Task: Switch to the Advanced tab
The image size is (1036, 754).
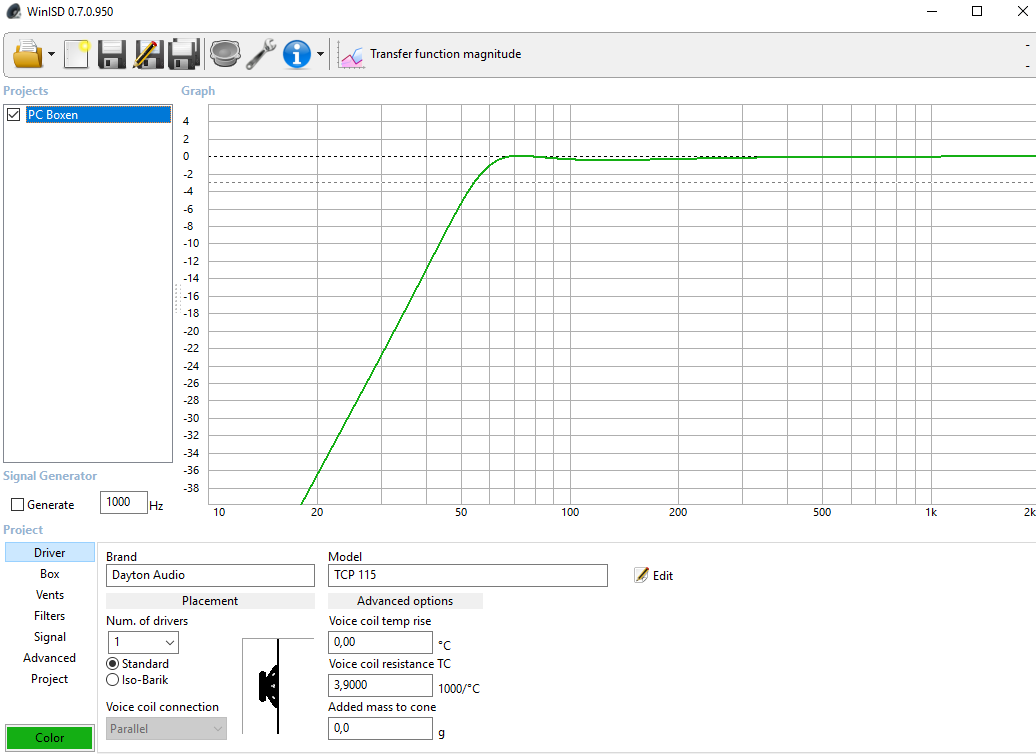Action: (x=50, y=658)
